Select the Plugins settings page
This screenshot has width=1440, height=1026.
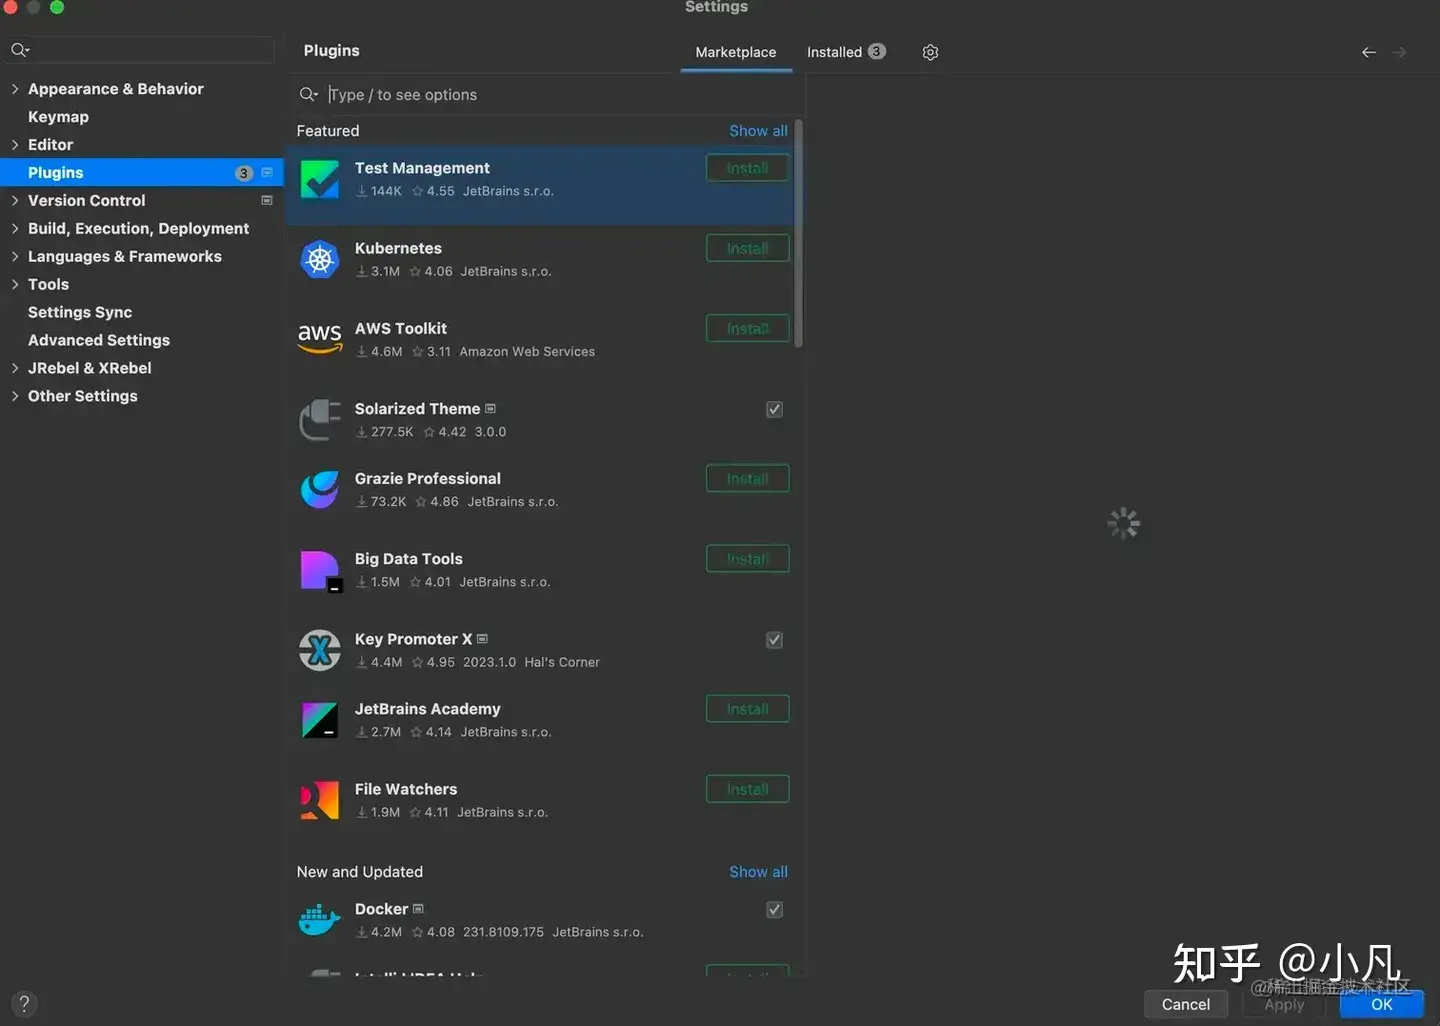tap(142, 172)
